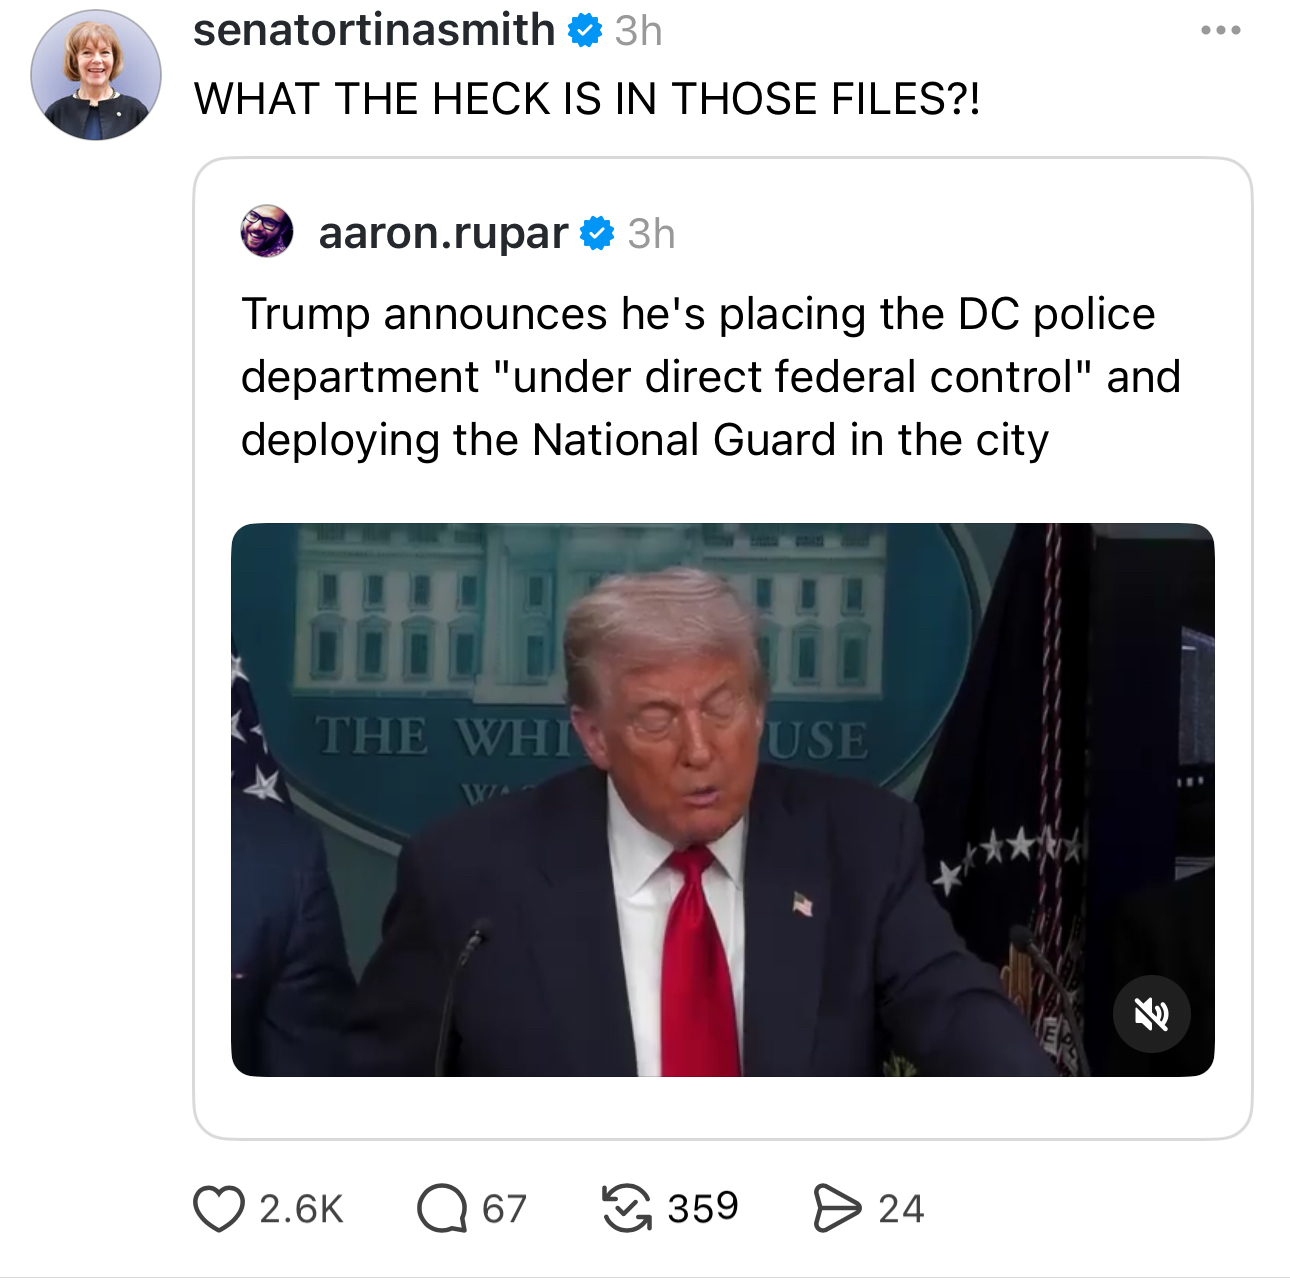Image resolution: width=1290 pixels, height=1282 pixels.
Task: Open the senatortinasmith username link
Action: coord(374,30)
